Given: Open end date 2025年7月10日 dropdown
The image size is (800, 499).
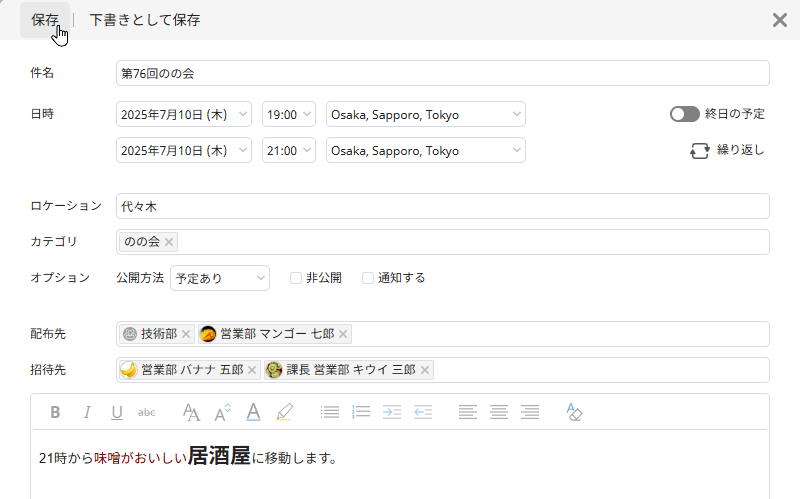Looking at the screenshot, I should coord(184,151).
